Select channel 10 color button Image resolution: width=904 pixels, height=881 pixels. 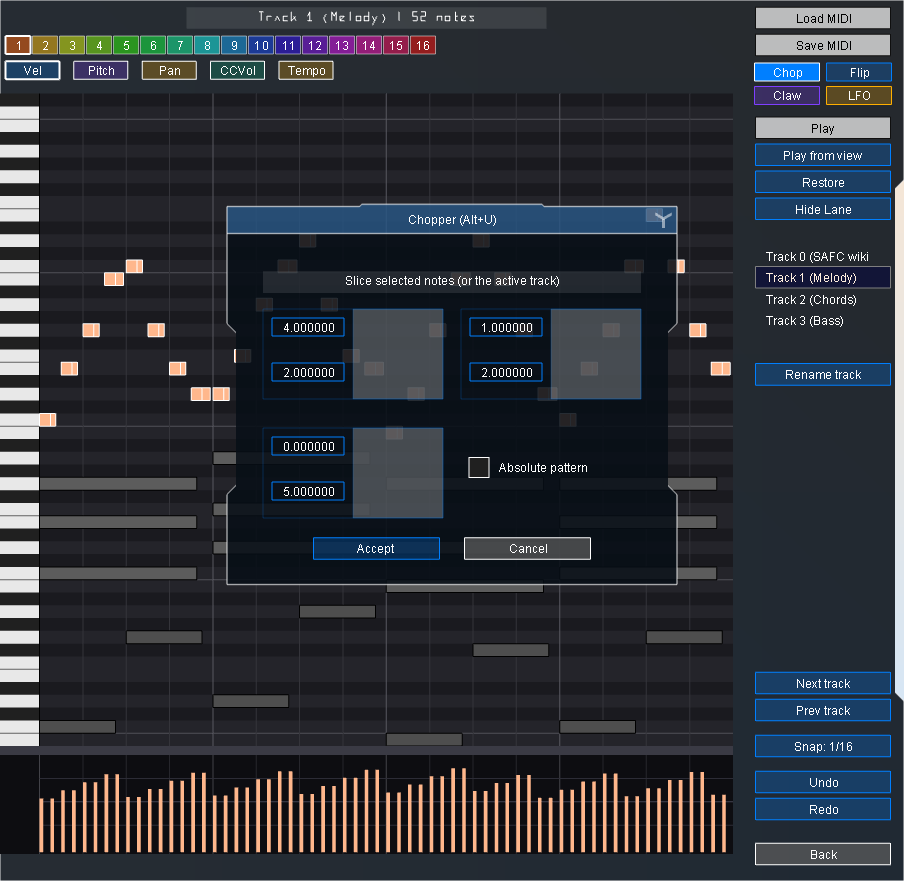point(261,45)
